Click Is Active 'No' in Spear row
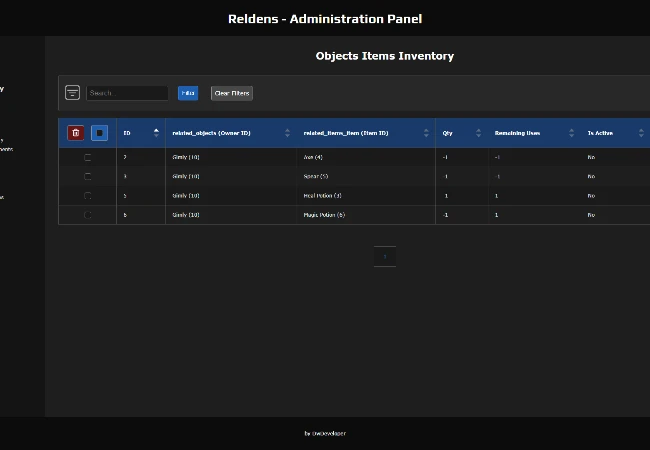Viewport: 650px width, 450px height. (591, 176)
